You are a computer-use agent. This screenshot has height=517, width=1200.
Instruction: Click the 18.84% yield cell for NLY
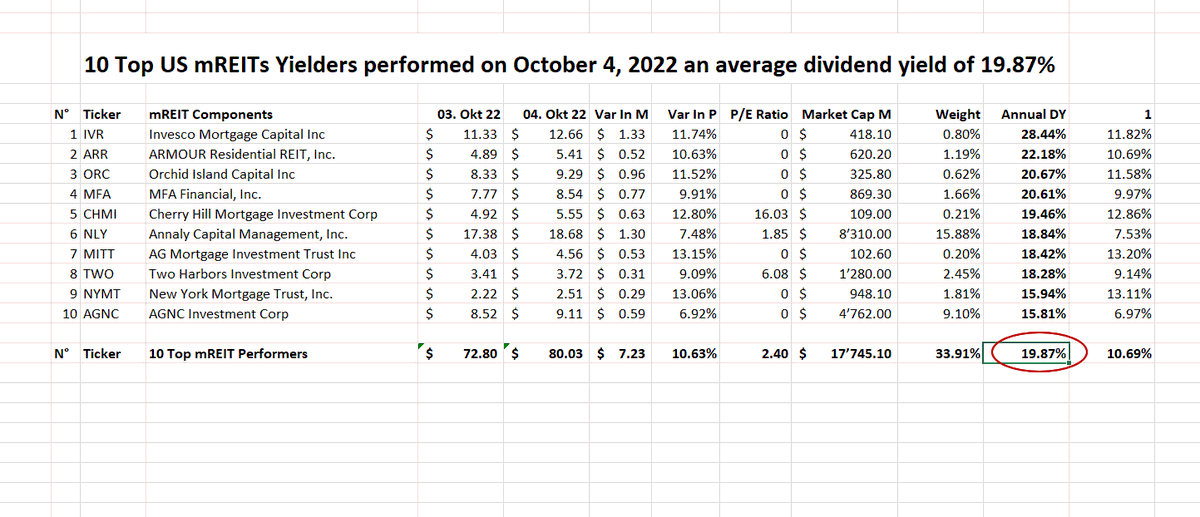coord(1043,234)
